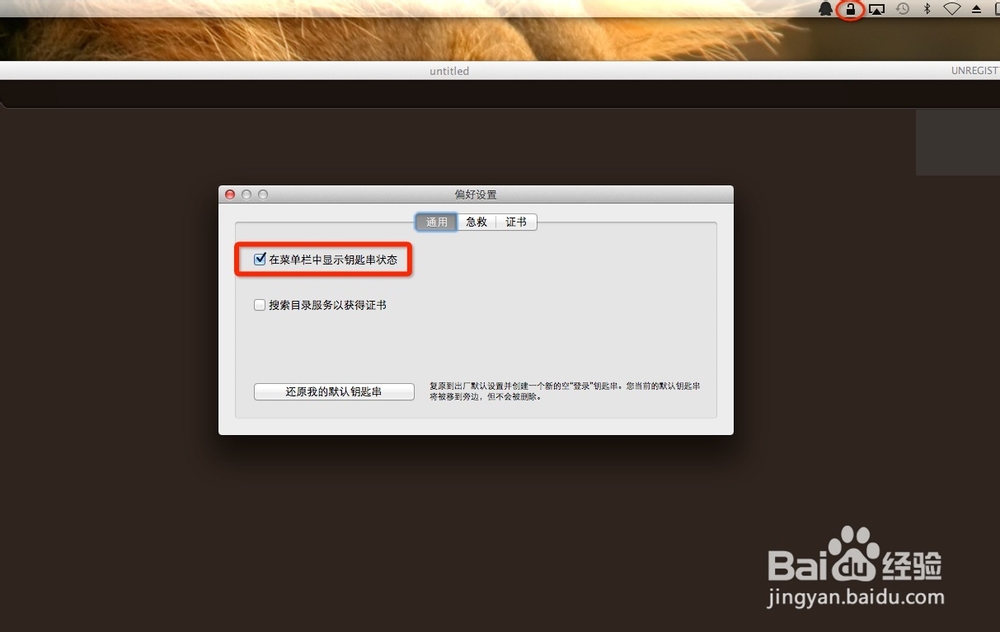Open the Time Machine menu bar icon
1000x632 pixels.
[x=903, y=9]
